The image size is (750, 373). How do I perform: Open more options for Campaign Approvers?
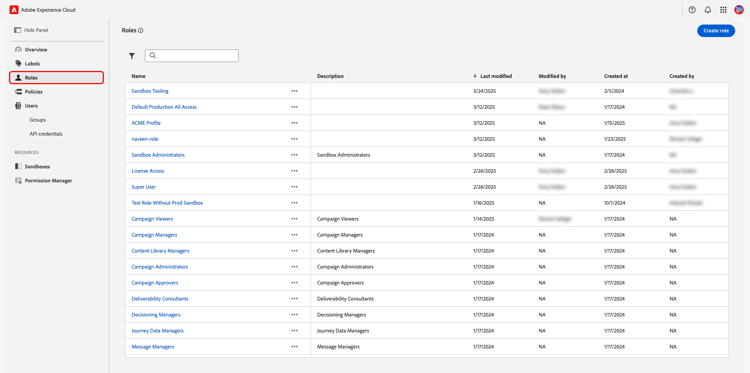pos(294,283)
